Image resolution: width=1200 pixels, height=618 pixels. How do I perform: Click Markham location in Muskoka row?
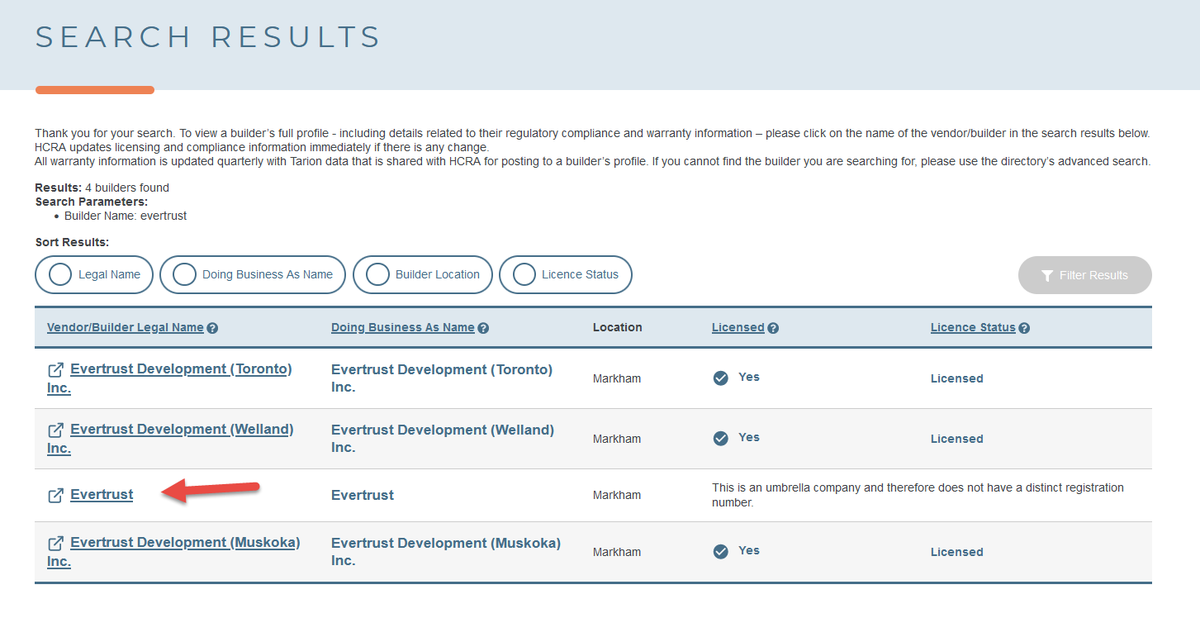[617, 552]
